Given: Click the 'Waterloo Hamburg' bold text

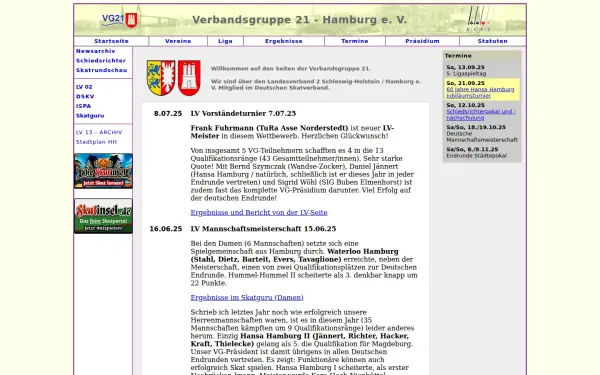Looking at the screenshot, I should click(x=363, y=251).
